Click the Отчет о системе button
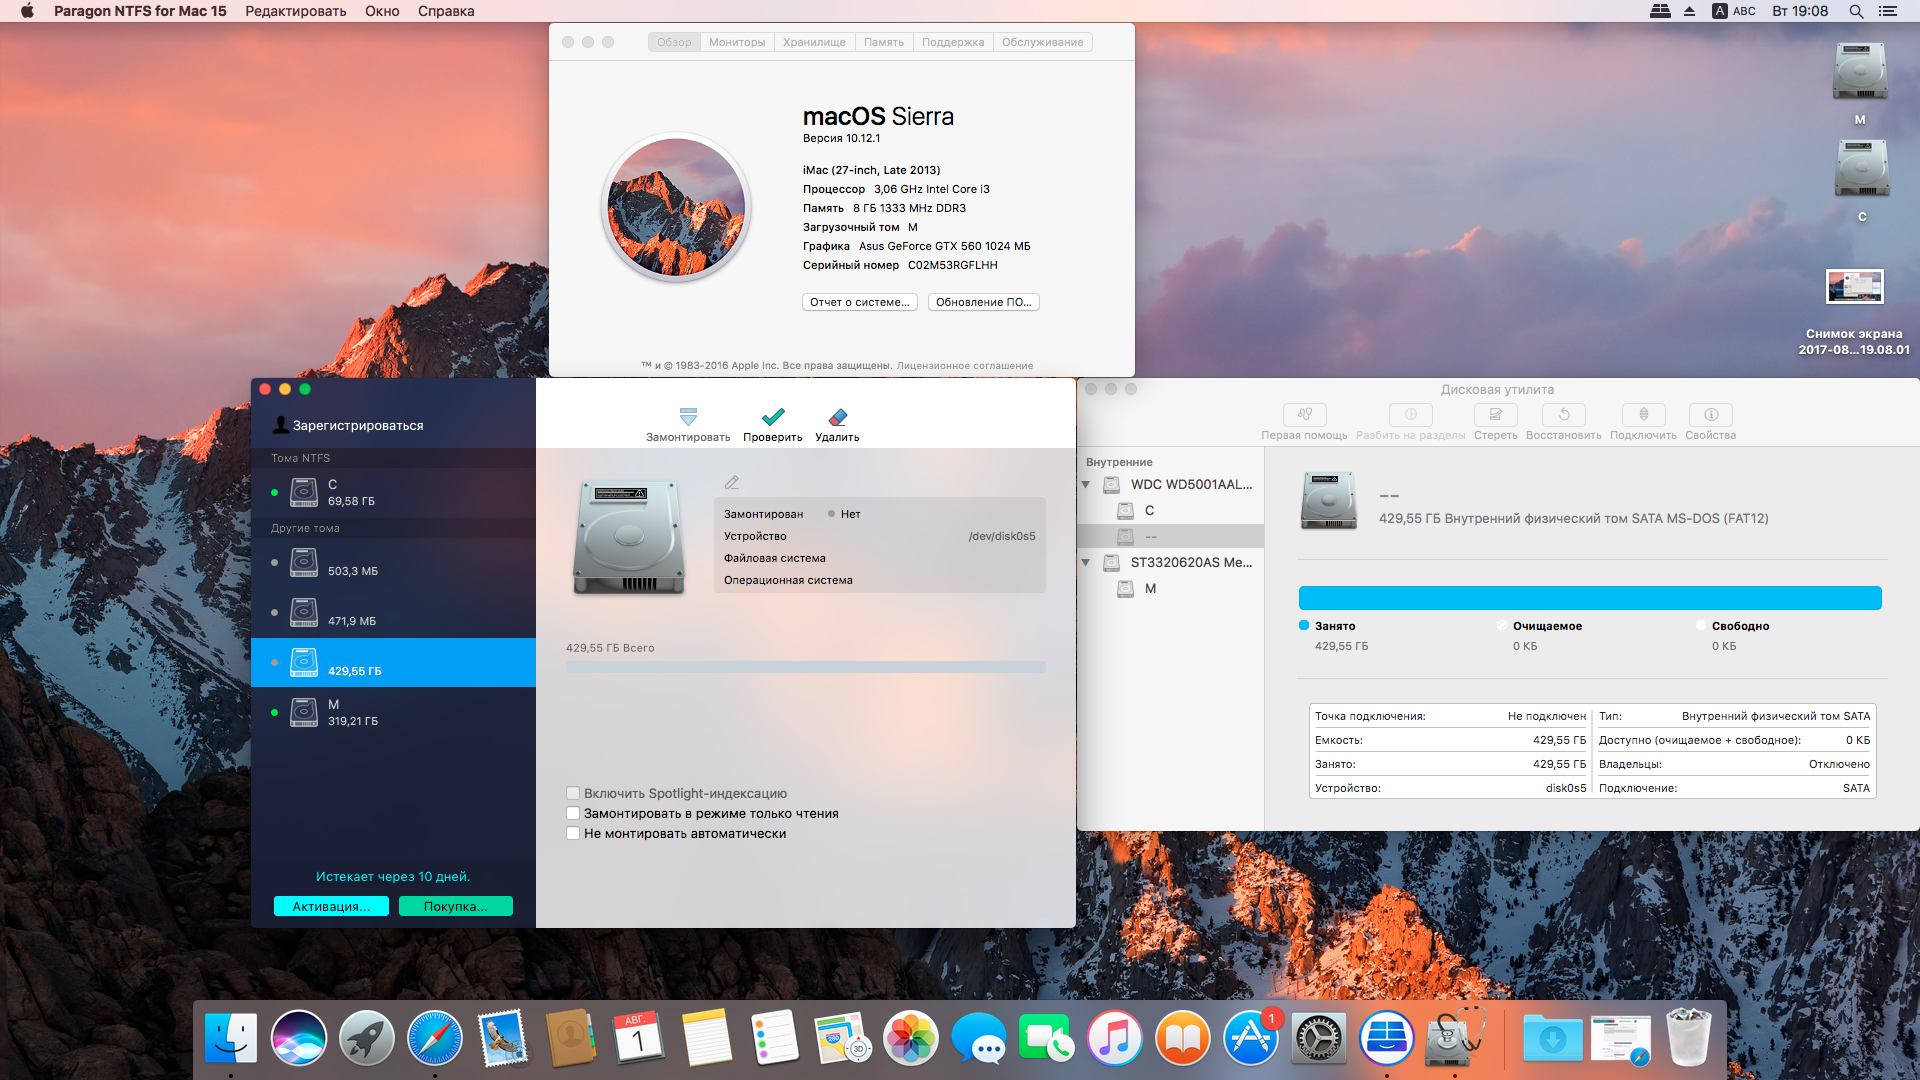Image resolution: width=1920 pixels, height=1080 pixels. [x=859, y=302]
